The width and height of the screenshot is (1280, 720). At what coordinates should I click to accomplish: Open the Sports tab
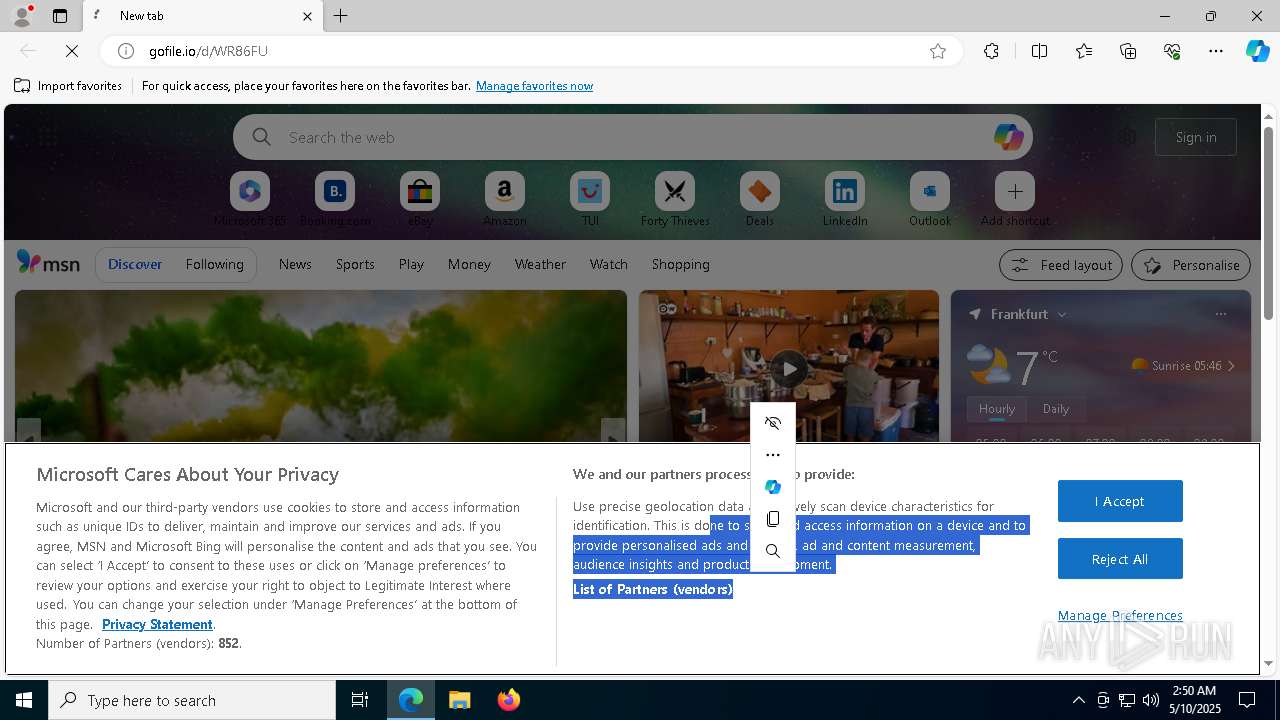coord(355,264)
